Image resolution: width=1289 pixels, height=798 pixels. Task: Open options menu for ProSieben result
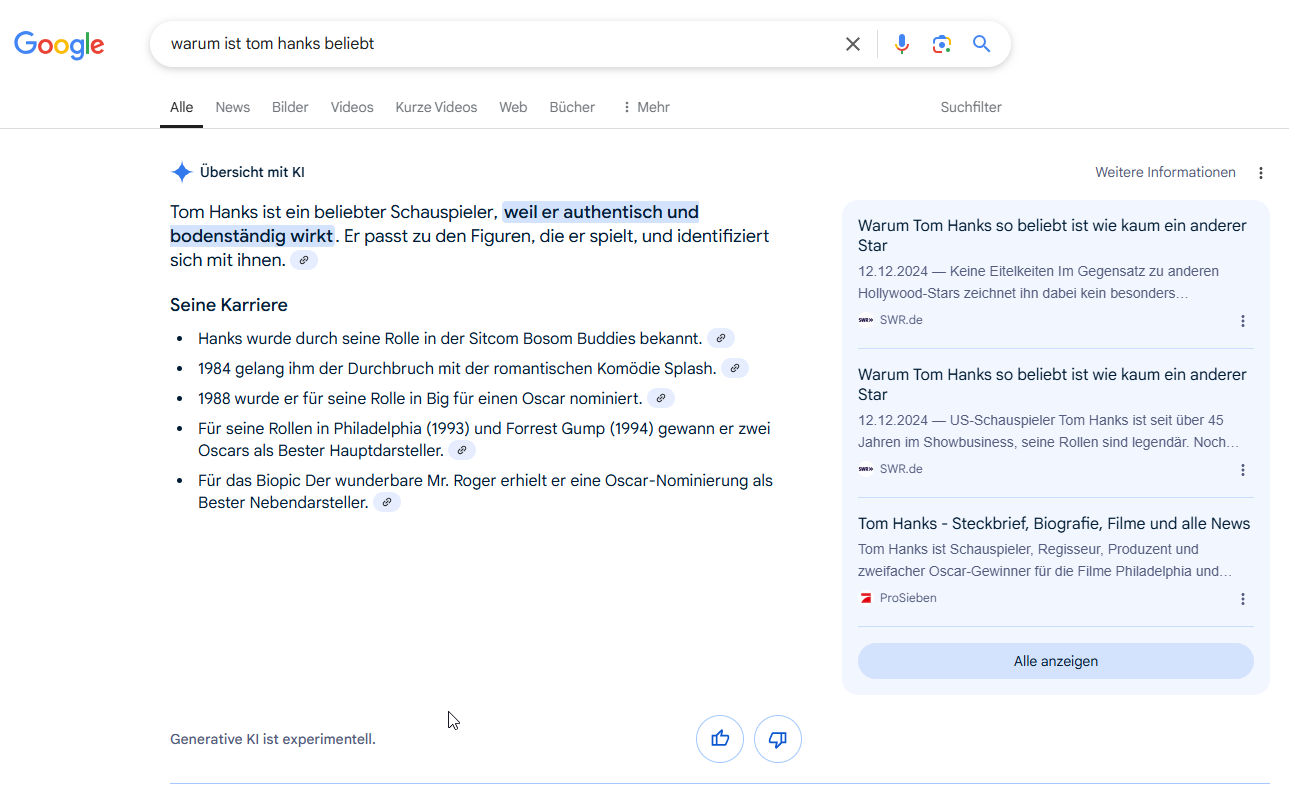1243,599
